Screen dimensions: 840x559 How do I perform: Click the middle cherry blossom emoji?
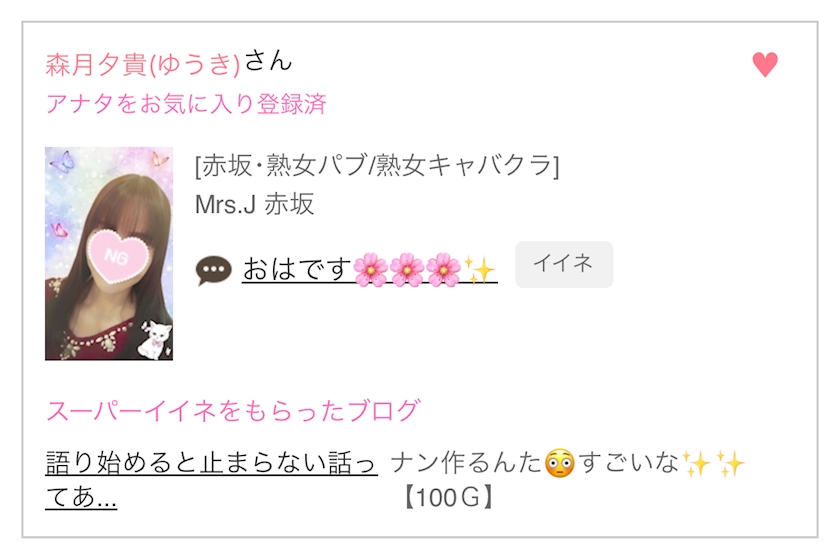point(407,270)
